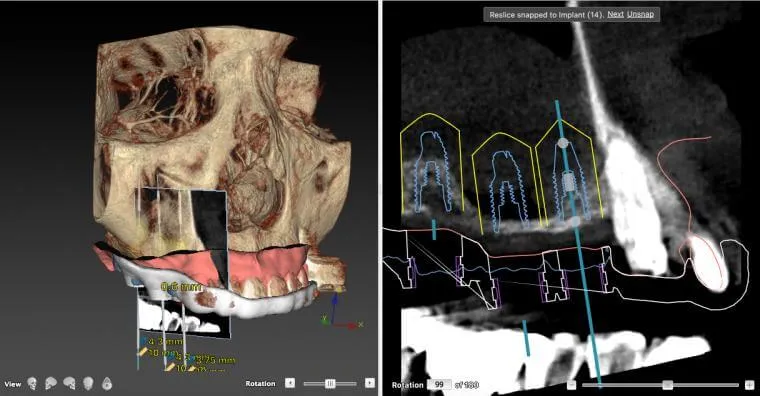The width and height of the screenshot is (760, 396).
Task: Click the 3D view rotation slider handle
Action: pos(331,383)
